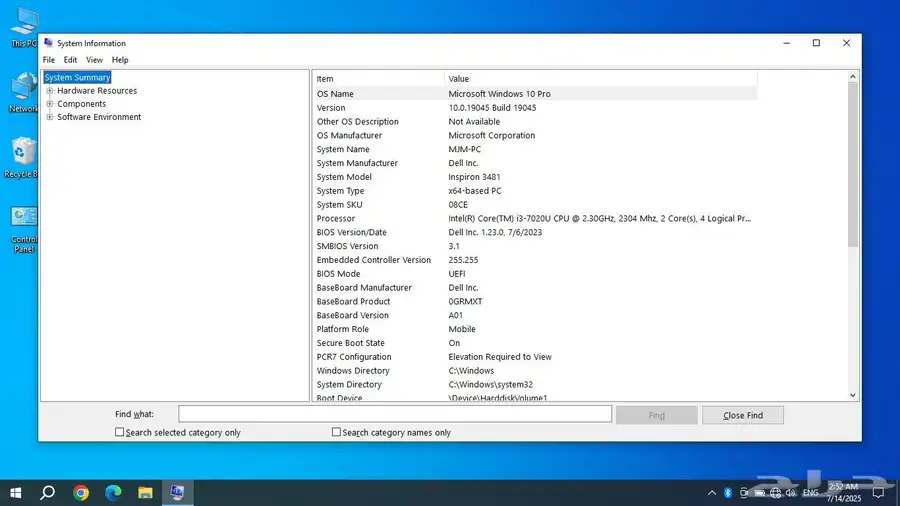Expand the Software Environment node
Viewport: 900px width, 506px height.
(x=50, y=117)
